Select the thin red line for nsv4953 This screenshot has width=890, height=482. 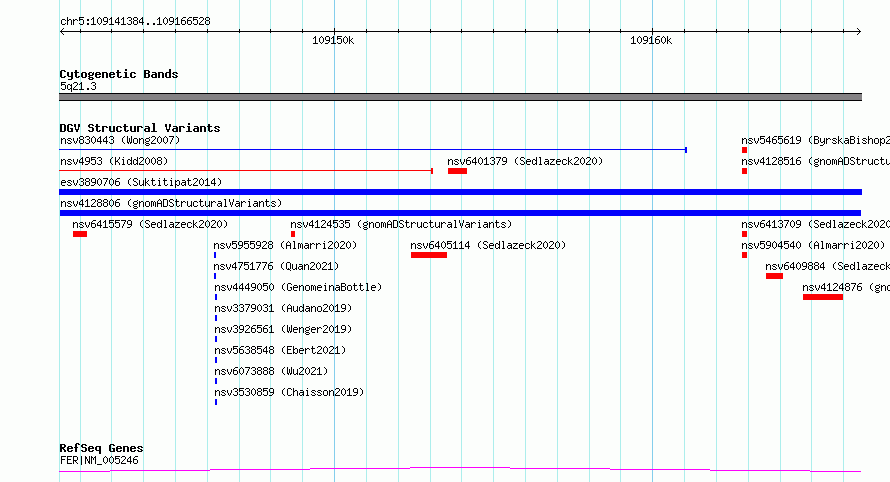tap(246, 171)
